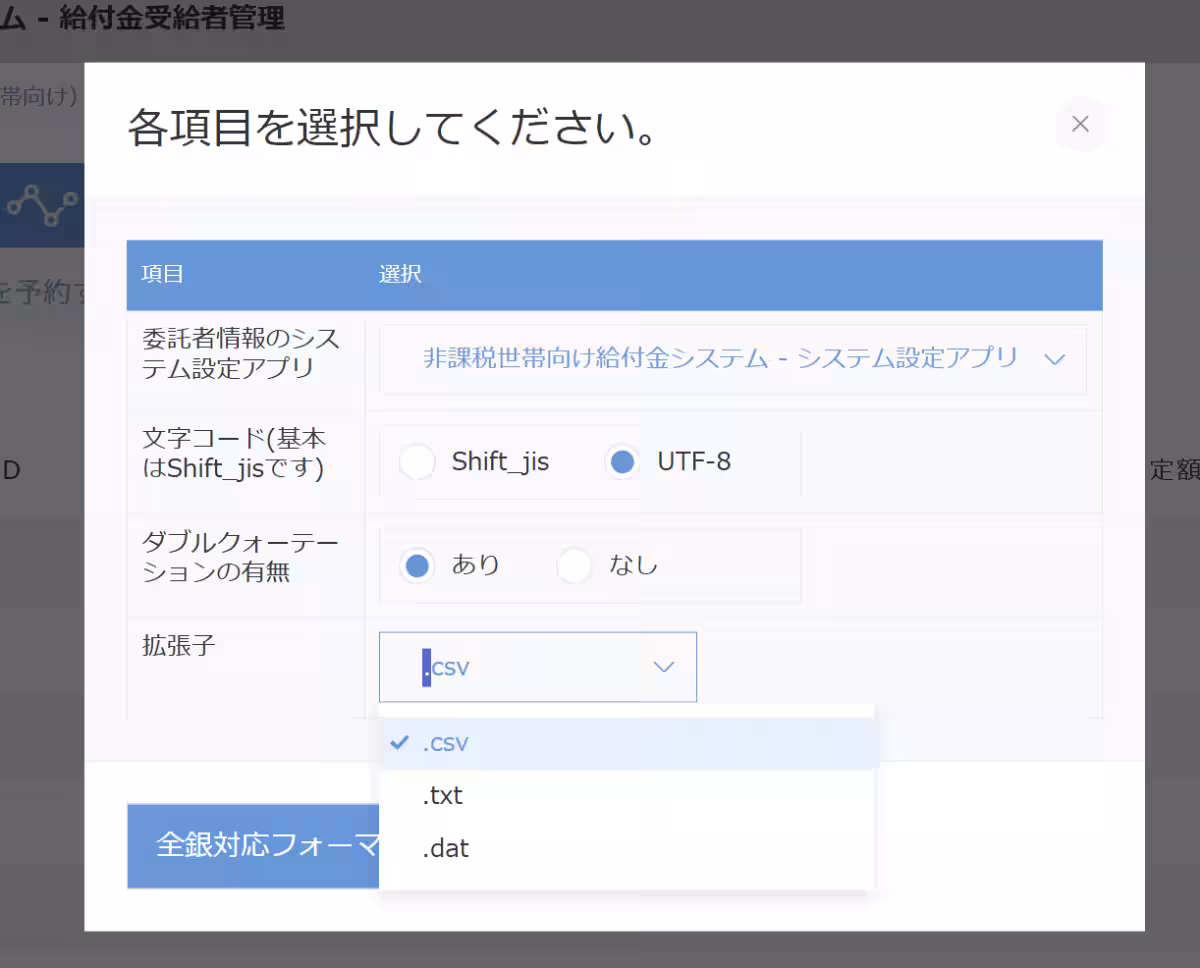This screenshot has width=1200, height=968.
Task: Select .dat from the extension list
Action: 446,848
